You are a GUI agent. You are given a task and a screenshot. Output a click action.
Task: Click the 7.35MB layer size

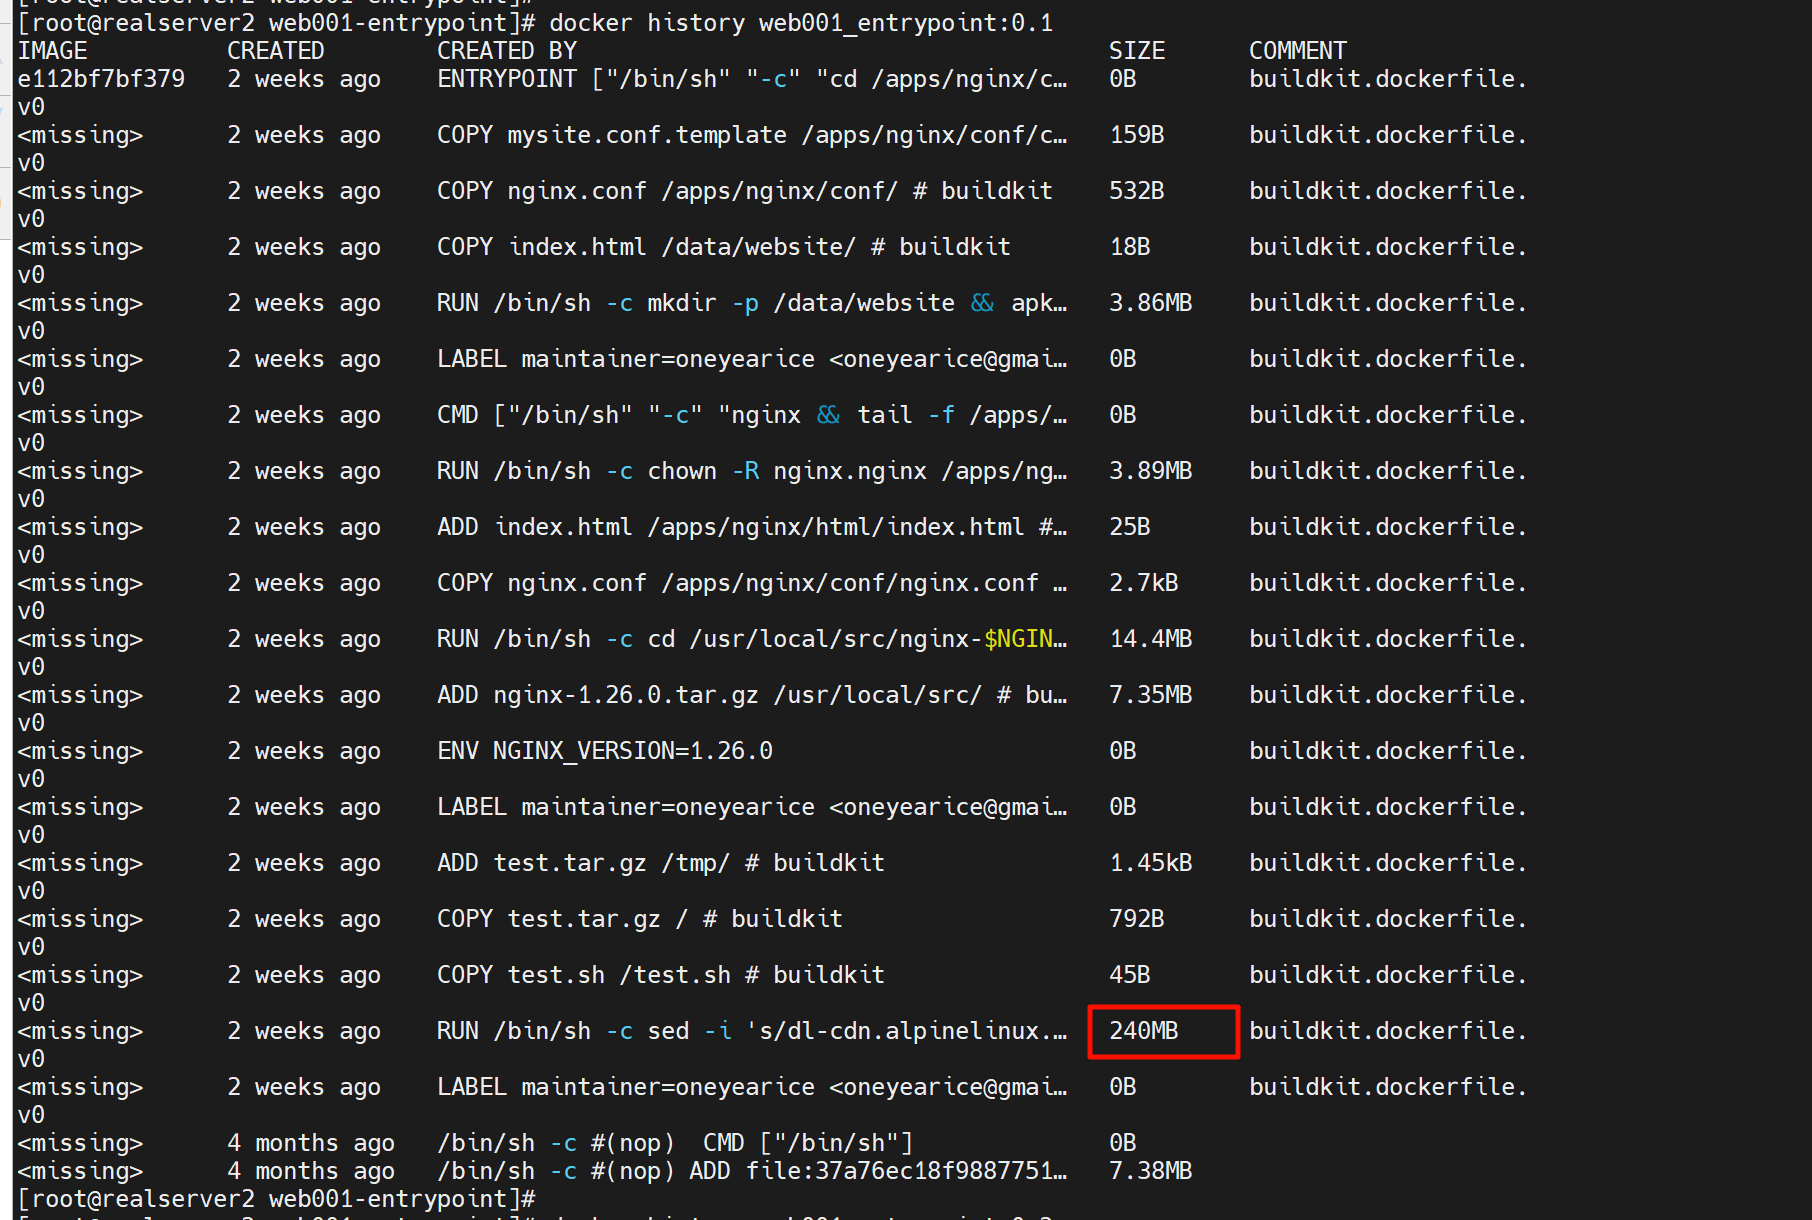click(1150, 695)
